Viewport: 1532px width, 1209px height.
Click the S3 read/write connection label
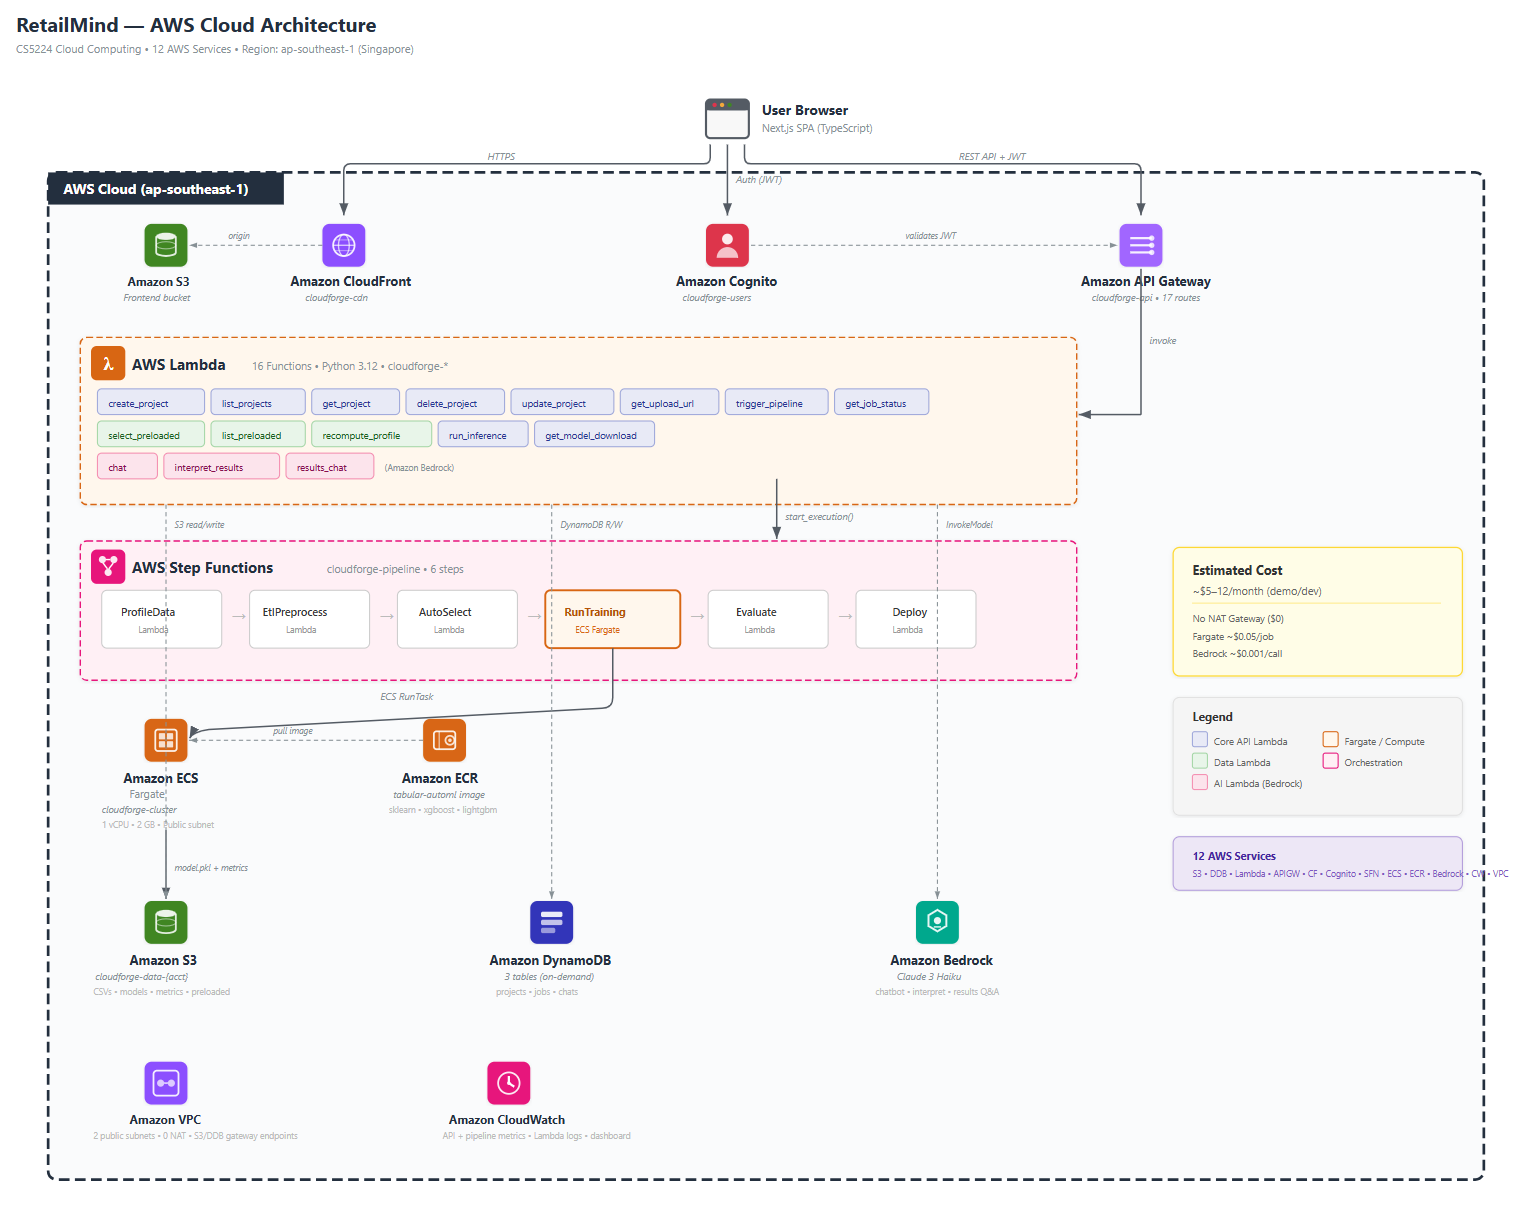click(x=199, y=525)
